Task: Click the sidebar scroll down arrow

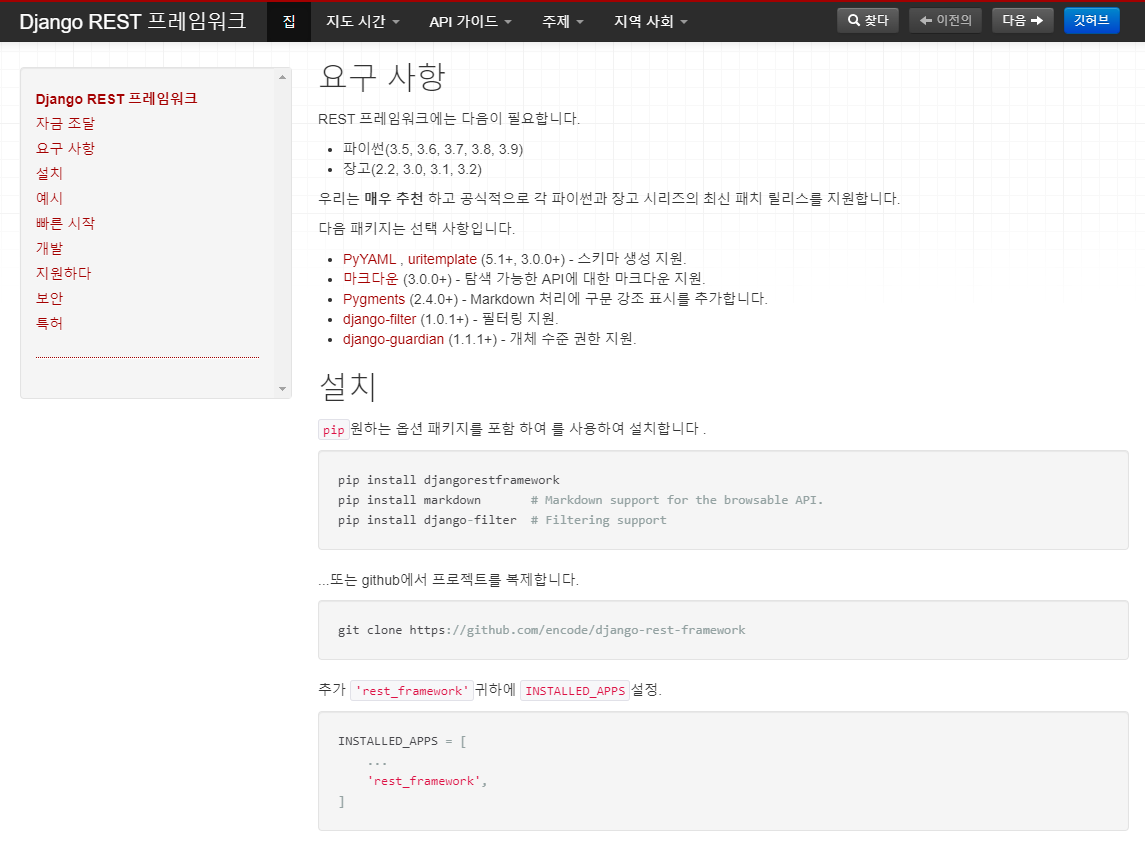Action: coord(283,389)
